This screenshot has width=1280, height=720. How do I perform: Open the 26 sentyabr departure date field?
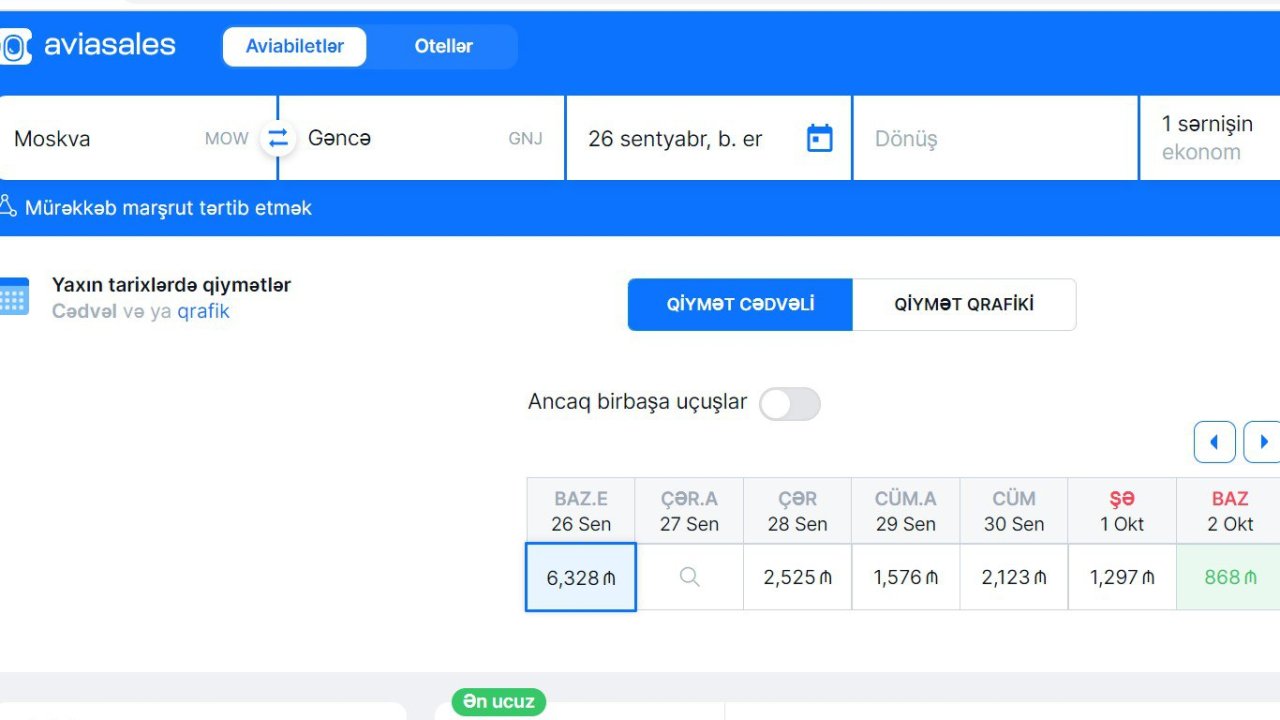(x=709, y=138)
